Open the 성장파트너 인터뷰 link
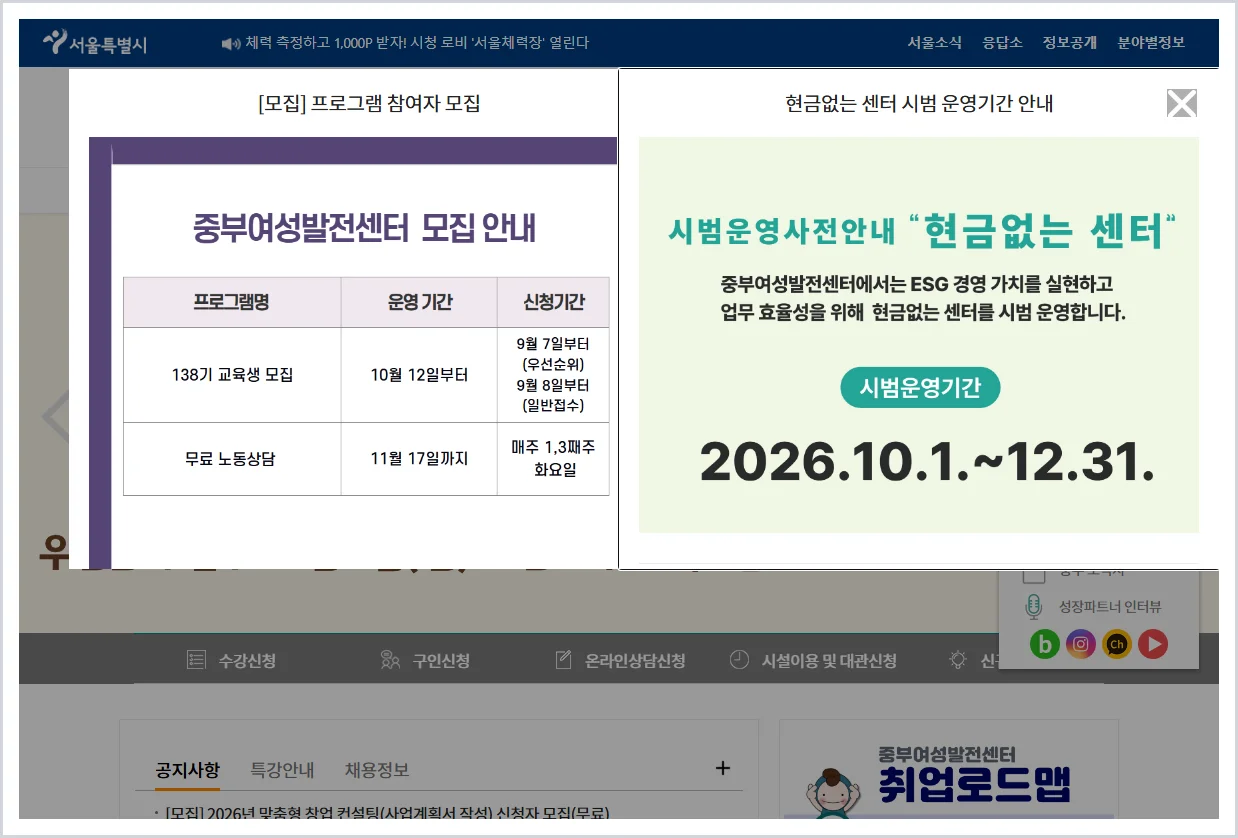Screen dimensions: 1238x838 (x=1110, y=607)
